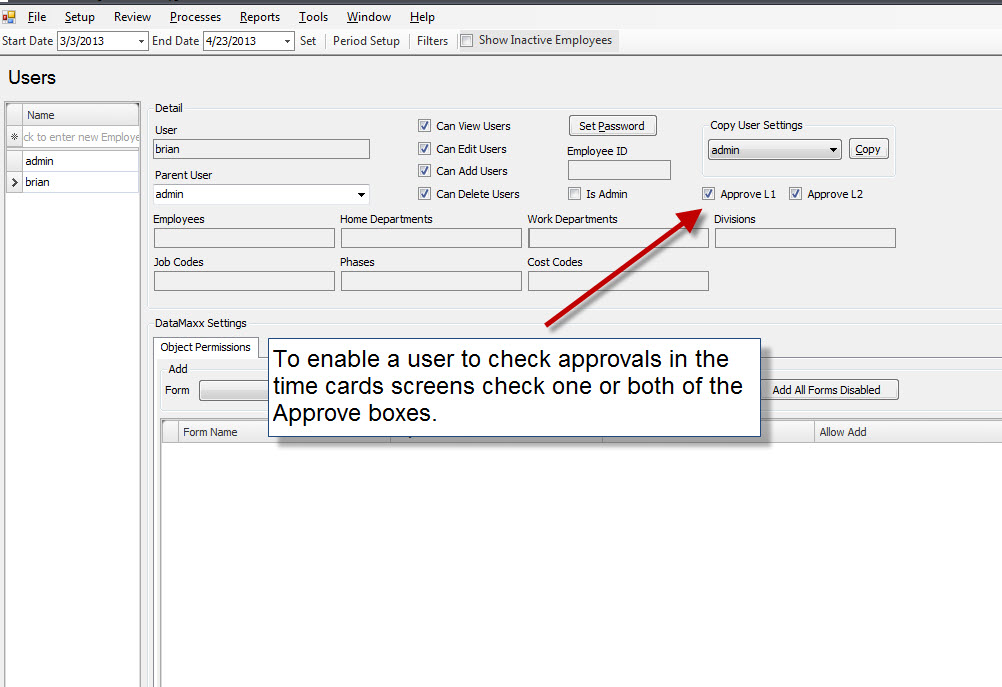Image resolution: width=1002 pixels, height=687 pixels.
Task: Toggle Show Inactive Employees checkbox
Action: coord(466,41)
